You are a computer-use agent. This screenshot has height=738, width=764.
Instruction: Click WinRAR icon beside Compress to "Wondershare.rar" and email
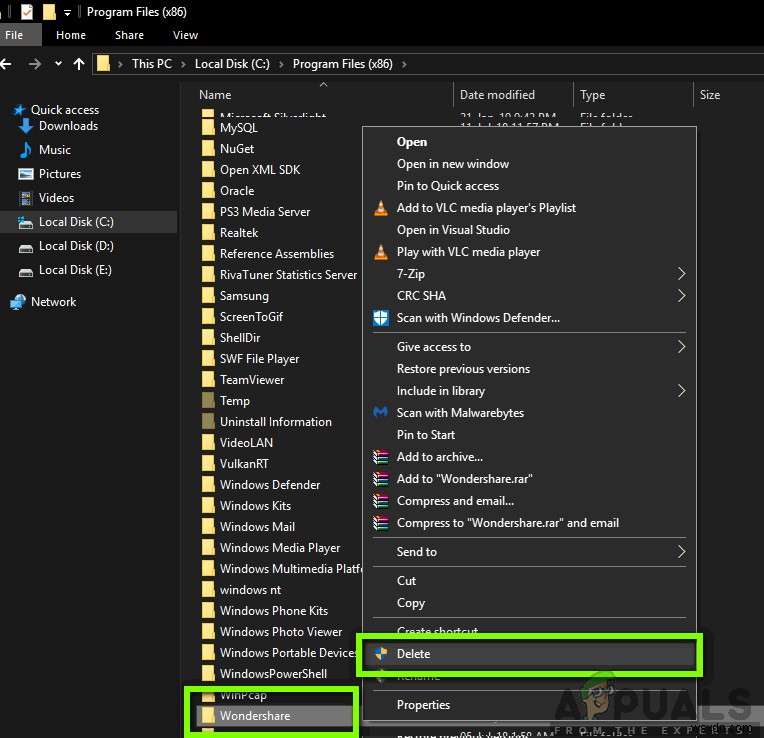point(381,523)
